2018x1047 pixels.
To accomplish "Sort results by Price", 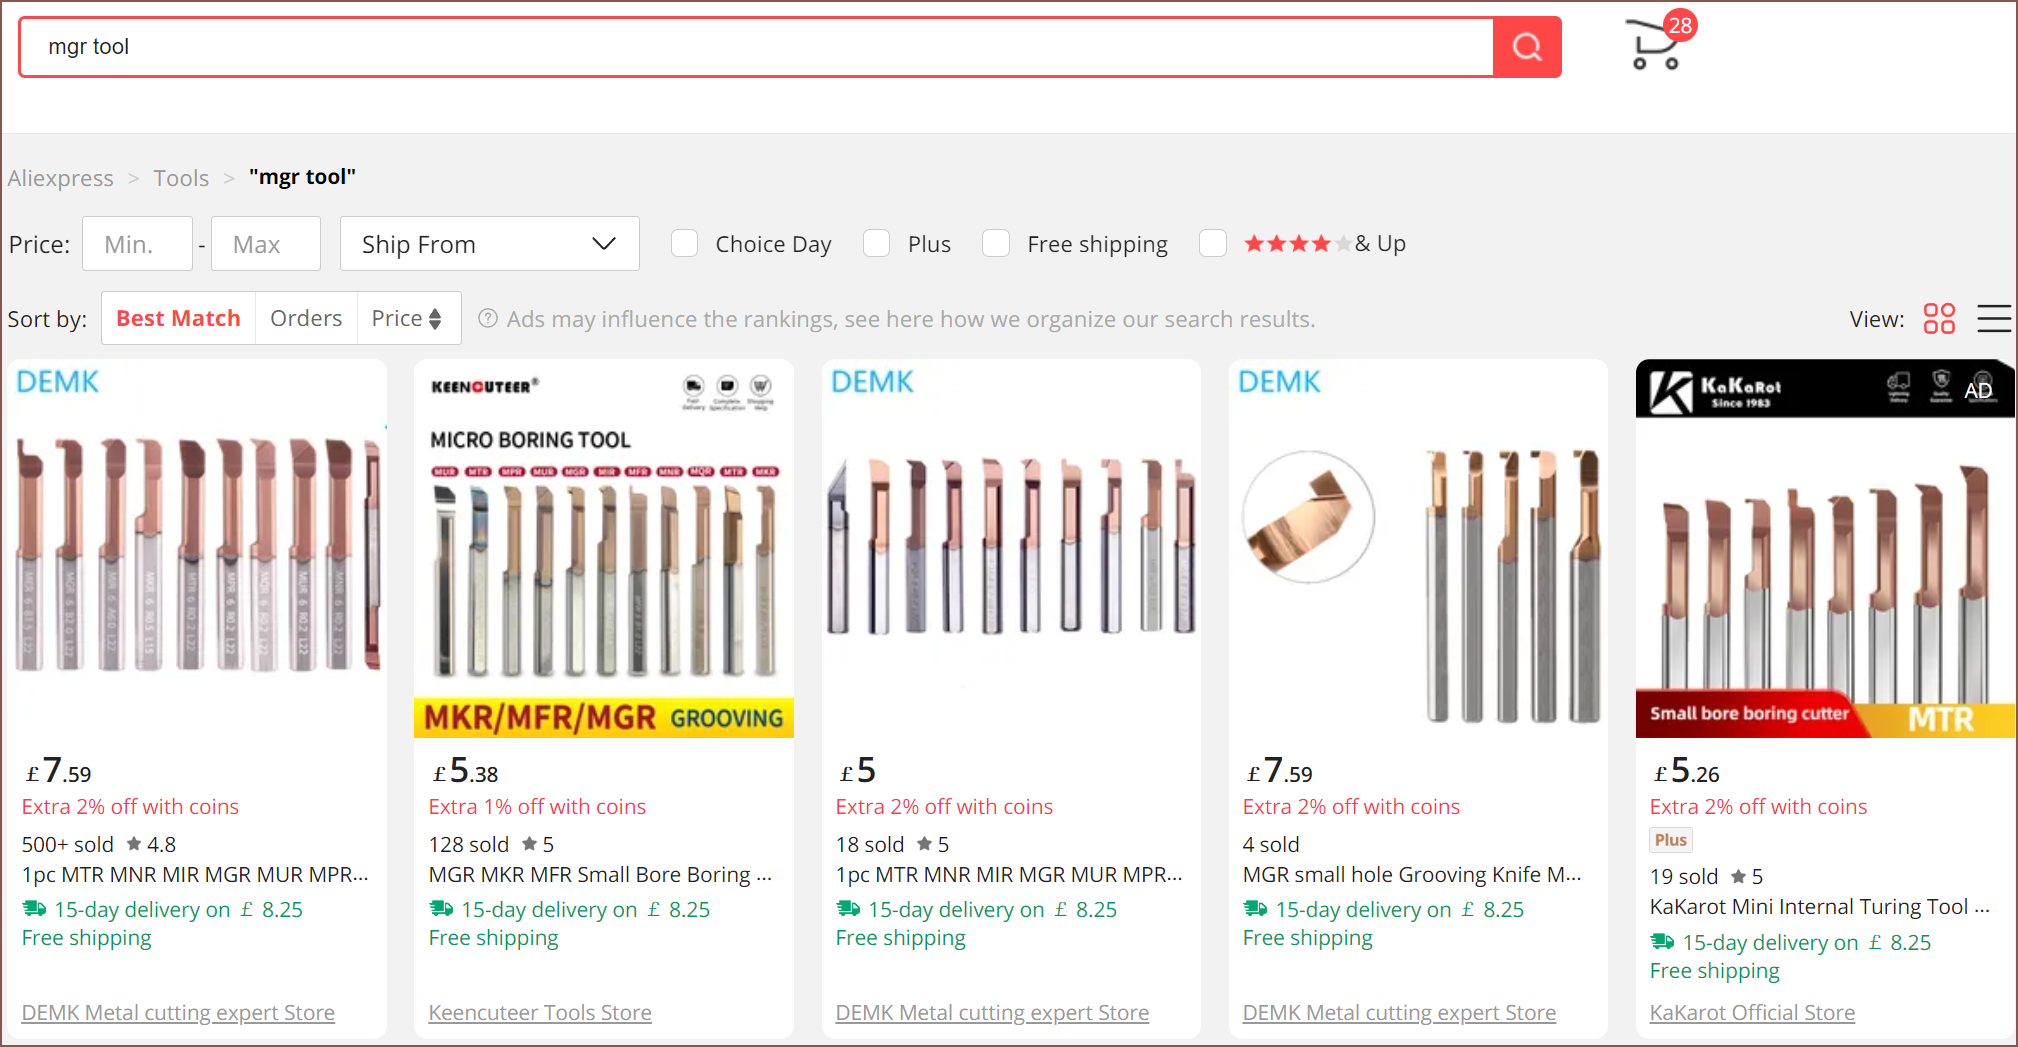I will [x=407, y=319].
